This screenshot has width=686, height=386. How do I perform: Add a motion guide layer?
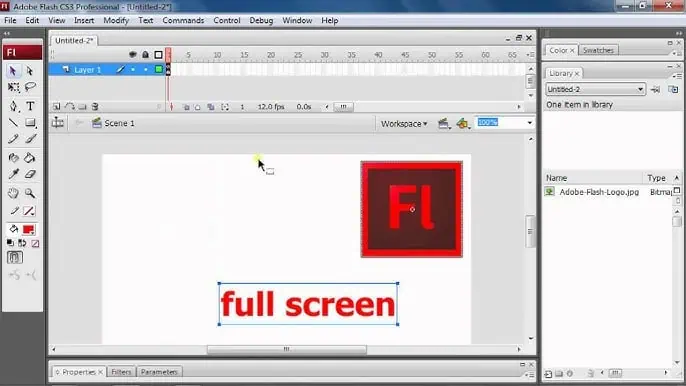pyautogui.click(x=70, y=107)
